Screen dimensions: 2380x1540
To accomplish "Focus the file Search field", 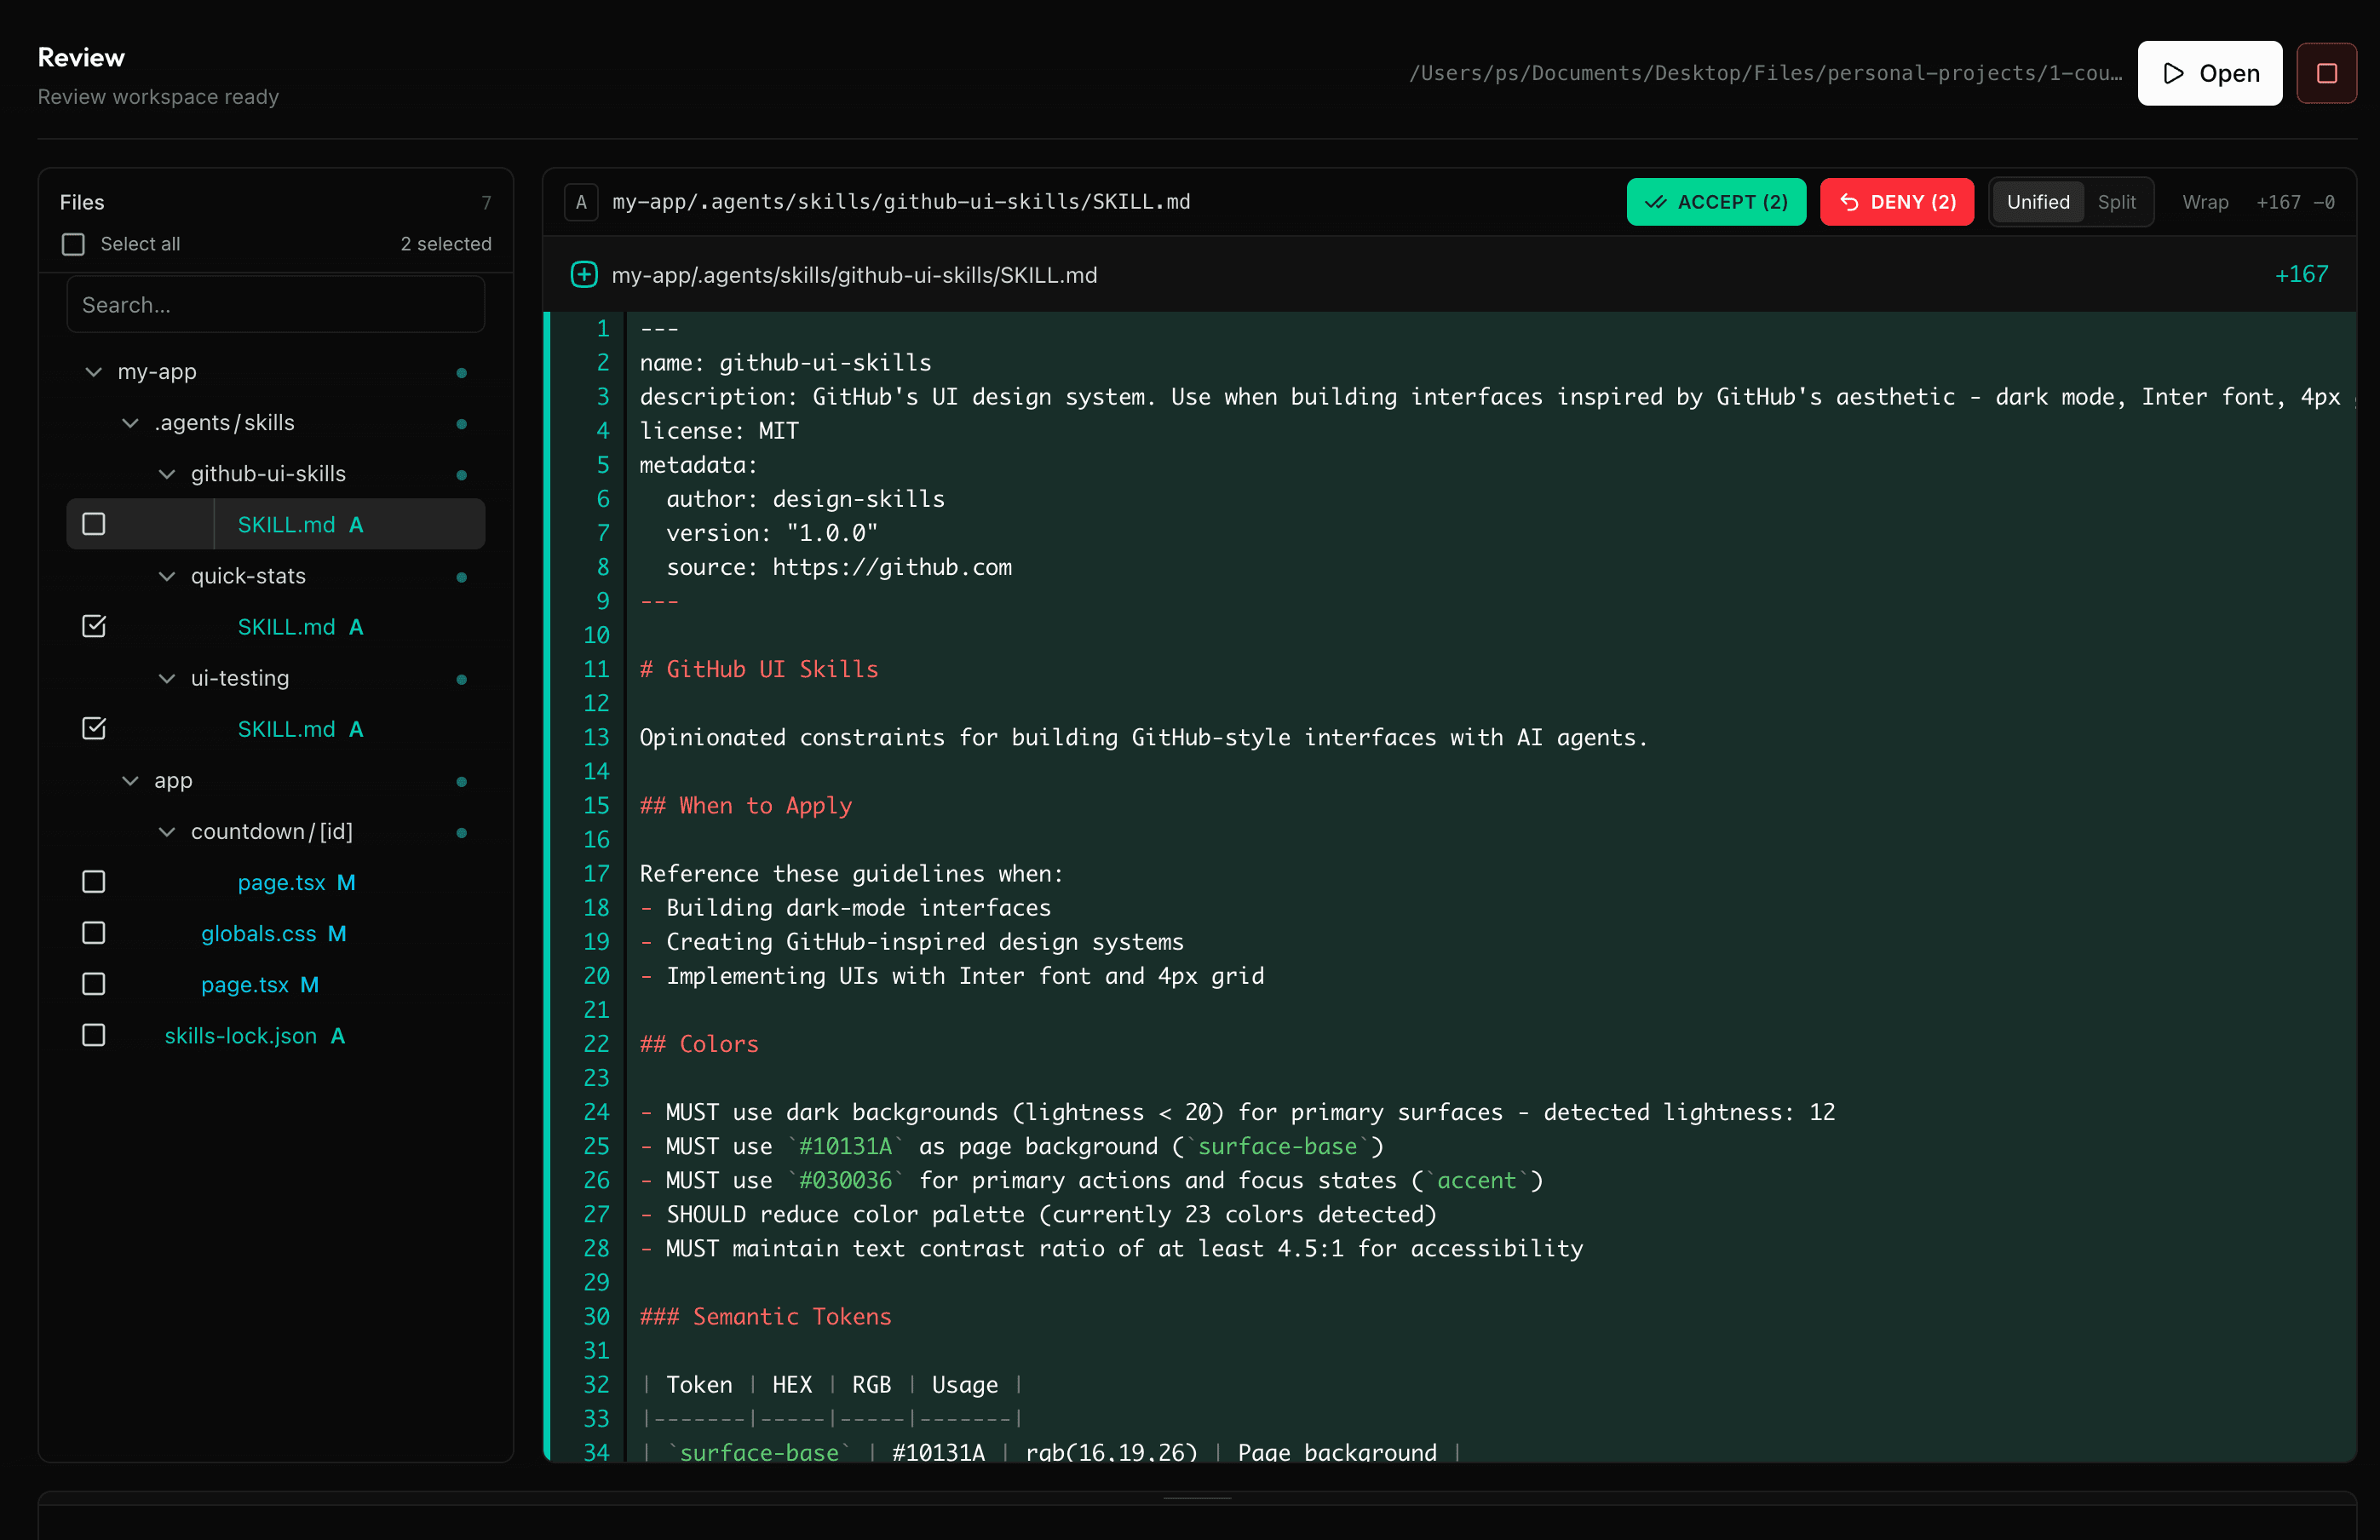I will coord(276,305).
